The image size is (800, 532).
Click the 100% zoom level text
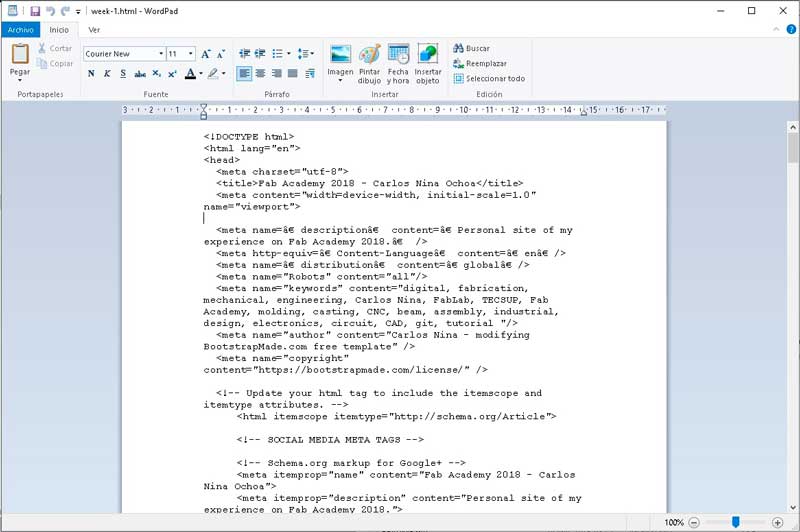pos(673,522)
